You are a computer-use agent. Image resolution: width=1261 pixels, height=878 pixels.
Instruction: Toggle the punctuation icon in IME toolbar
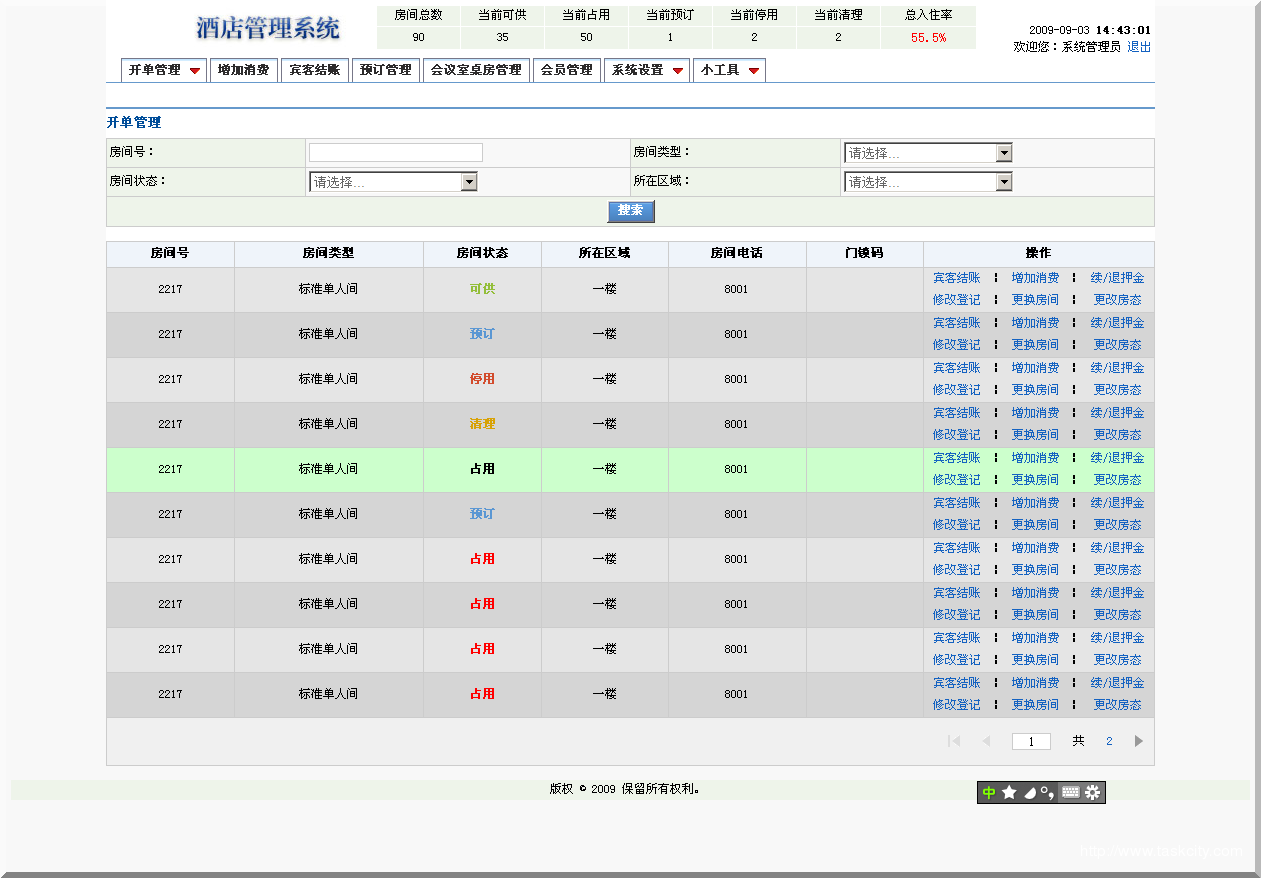(1048, 792)
